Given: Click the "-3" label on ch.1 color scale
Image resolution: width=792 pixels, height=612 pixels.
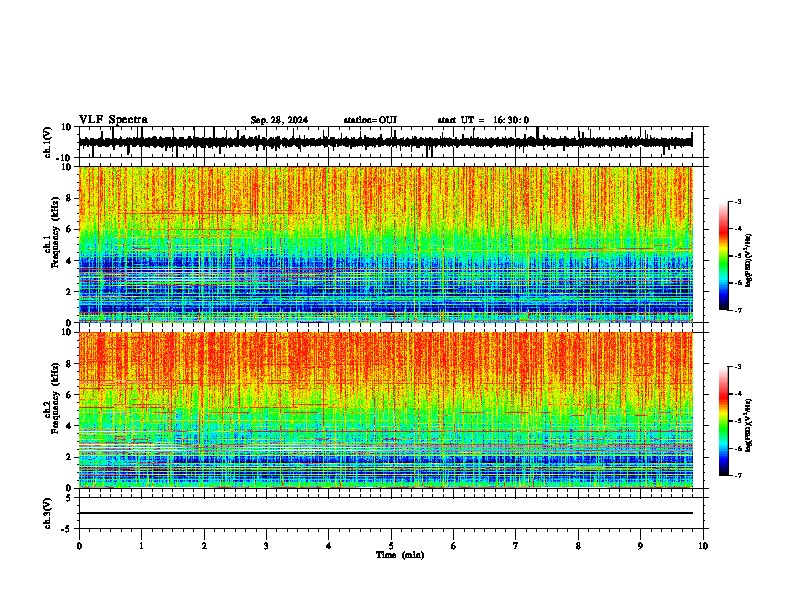Looking at the screenshot, I should coord(737,201).
